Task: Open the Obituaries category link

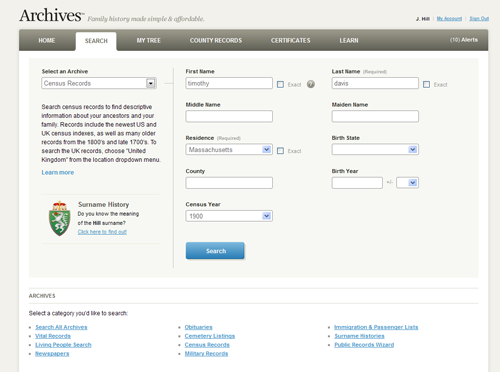Action: pos(199,327)
